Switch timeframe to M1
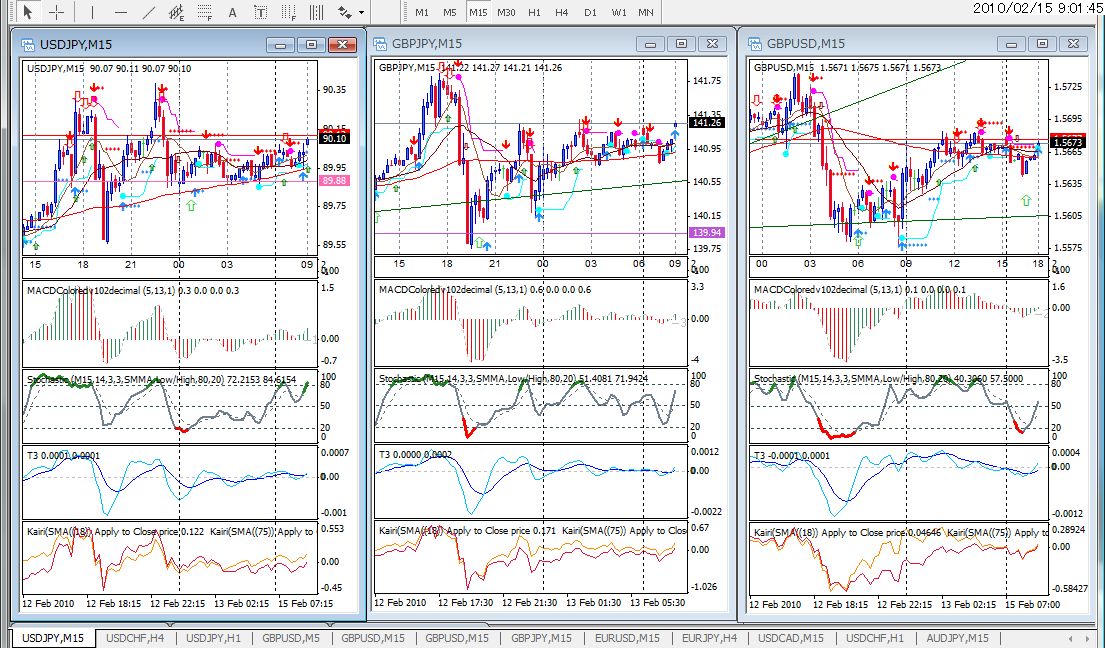 click(x=422, y=12)
